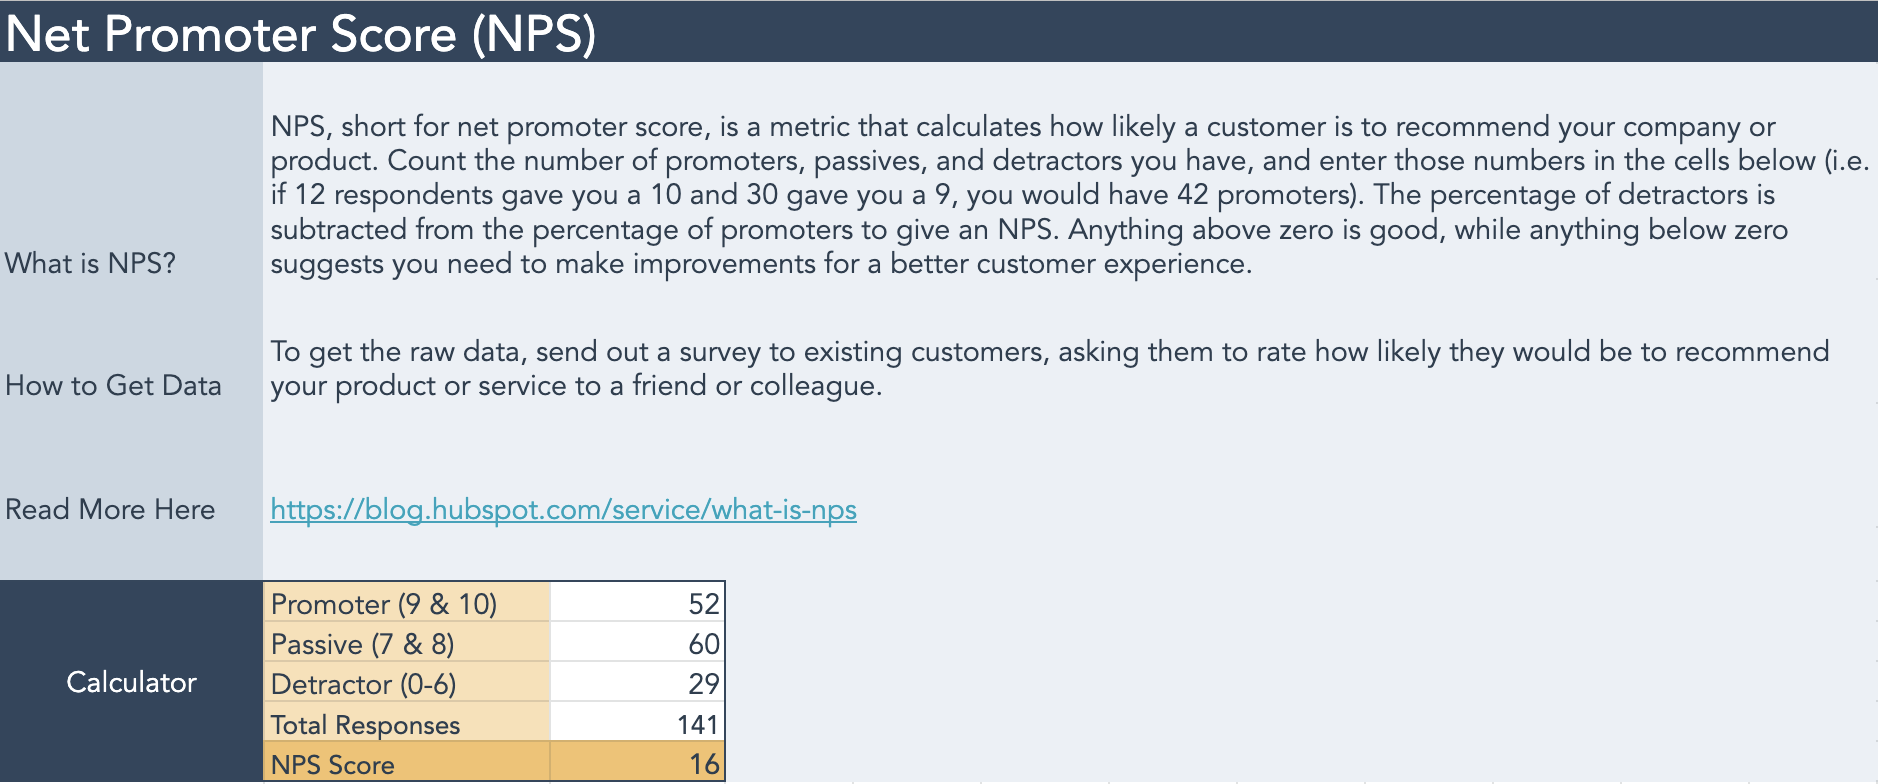
Task: Select the Detractor count cell showing 29
Action: point(637,683)
